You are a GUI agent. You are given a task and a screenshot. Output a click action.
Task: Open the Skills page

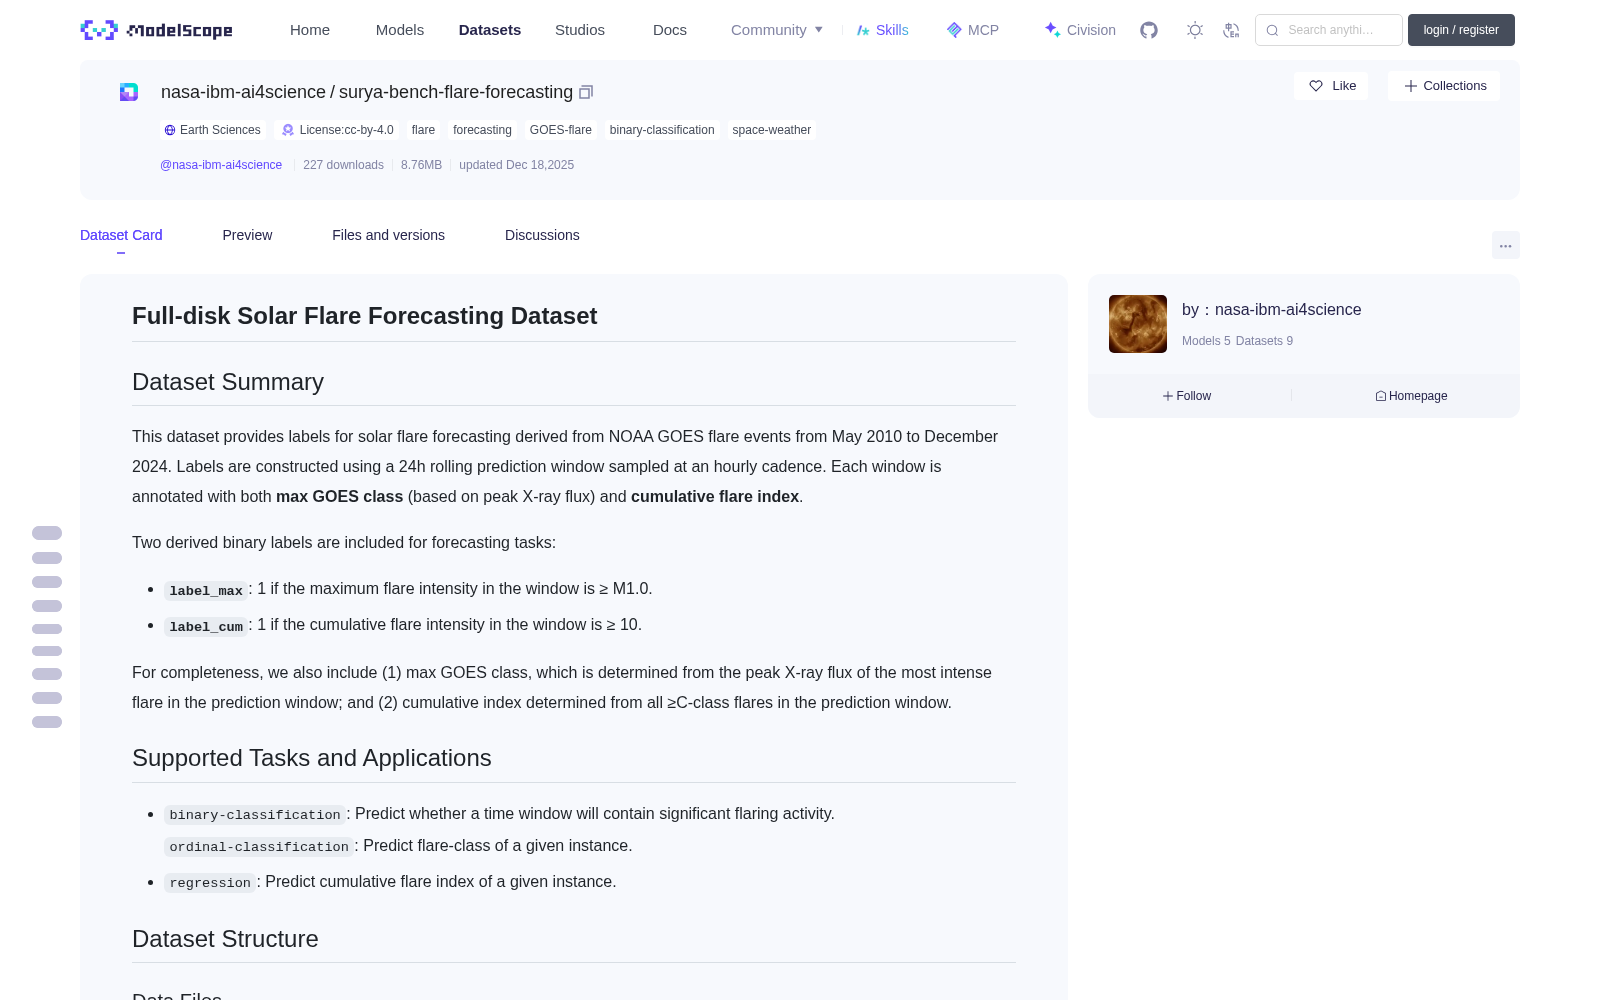pyautogui.click(x=883, y=30)
